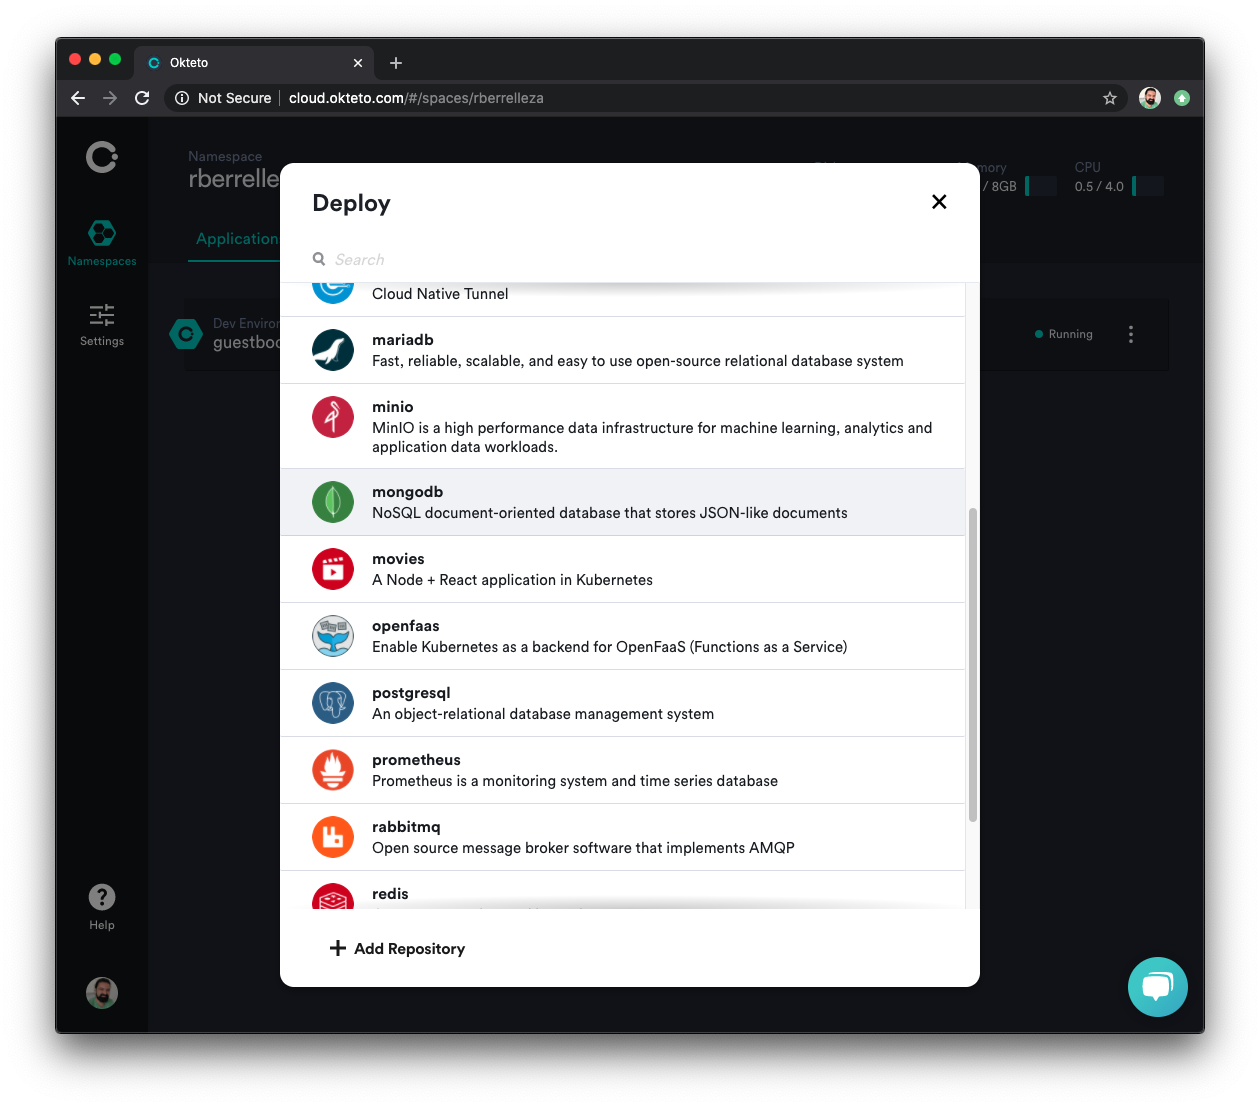Image resolution: width=1260 pixels, height=1107 pixels.
Task: Click the plus icon beside Add Repository
Action: pyautogui.click(x=338, y=948)
